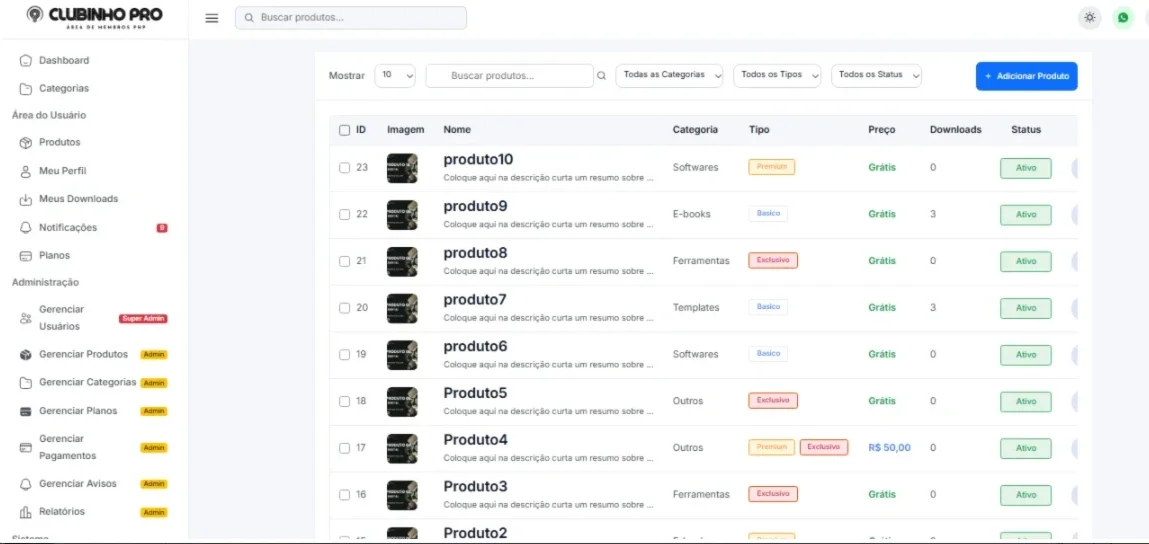
Task: Sort by the Nome column header
Action: [457, 130]
